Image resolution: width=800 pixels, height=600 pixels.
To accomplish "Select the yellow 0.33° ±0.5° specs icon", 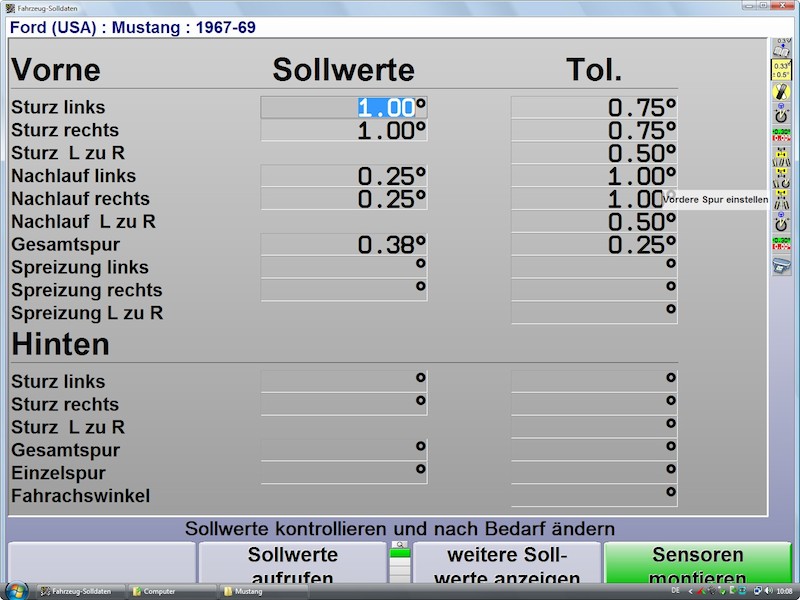I will click(x=781, y=70).
